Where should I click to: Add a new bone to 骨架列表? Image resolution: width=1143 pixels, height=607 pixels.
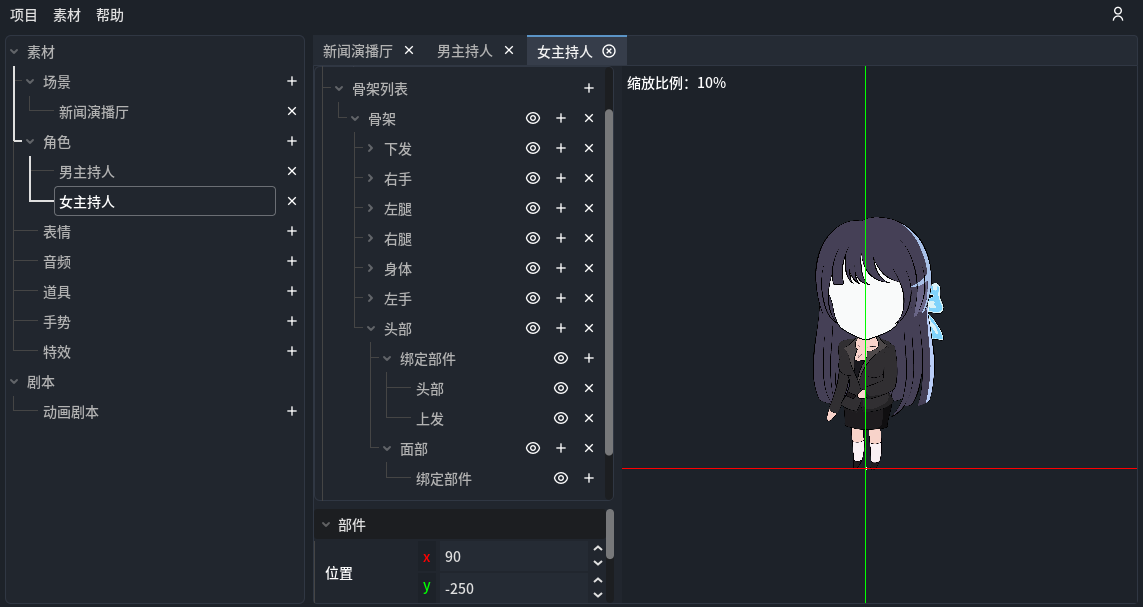589,88
